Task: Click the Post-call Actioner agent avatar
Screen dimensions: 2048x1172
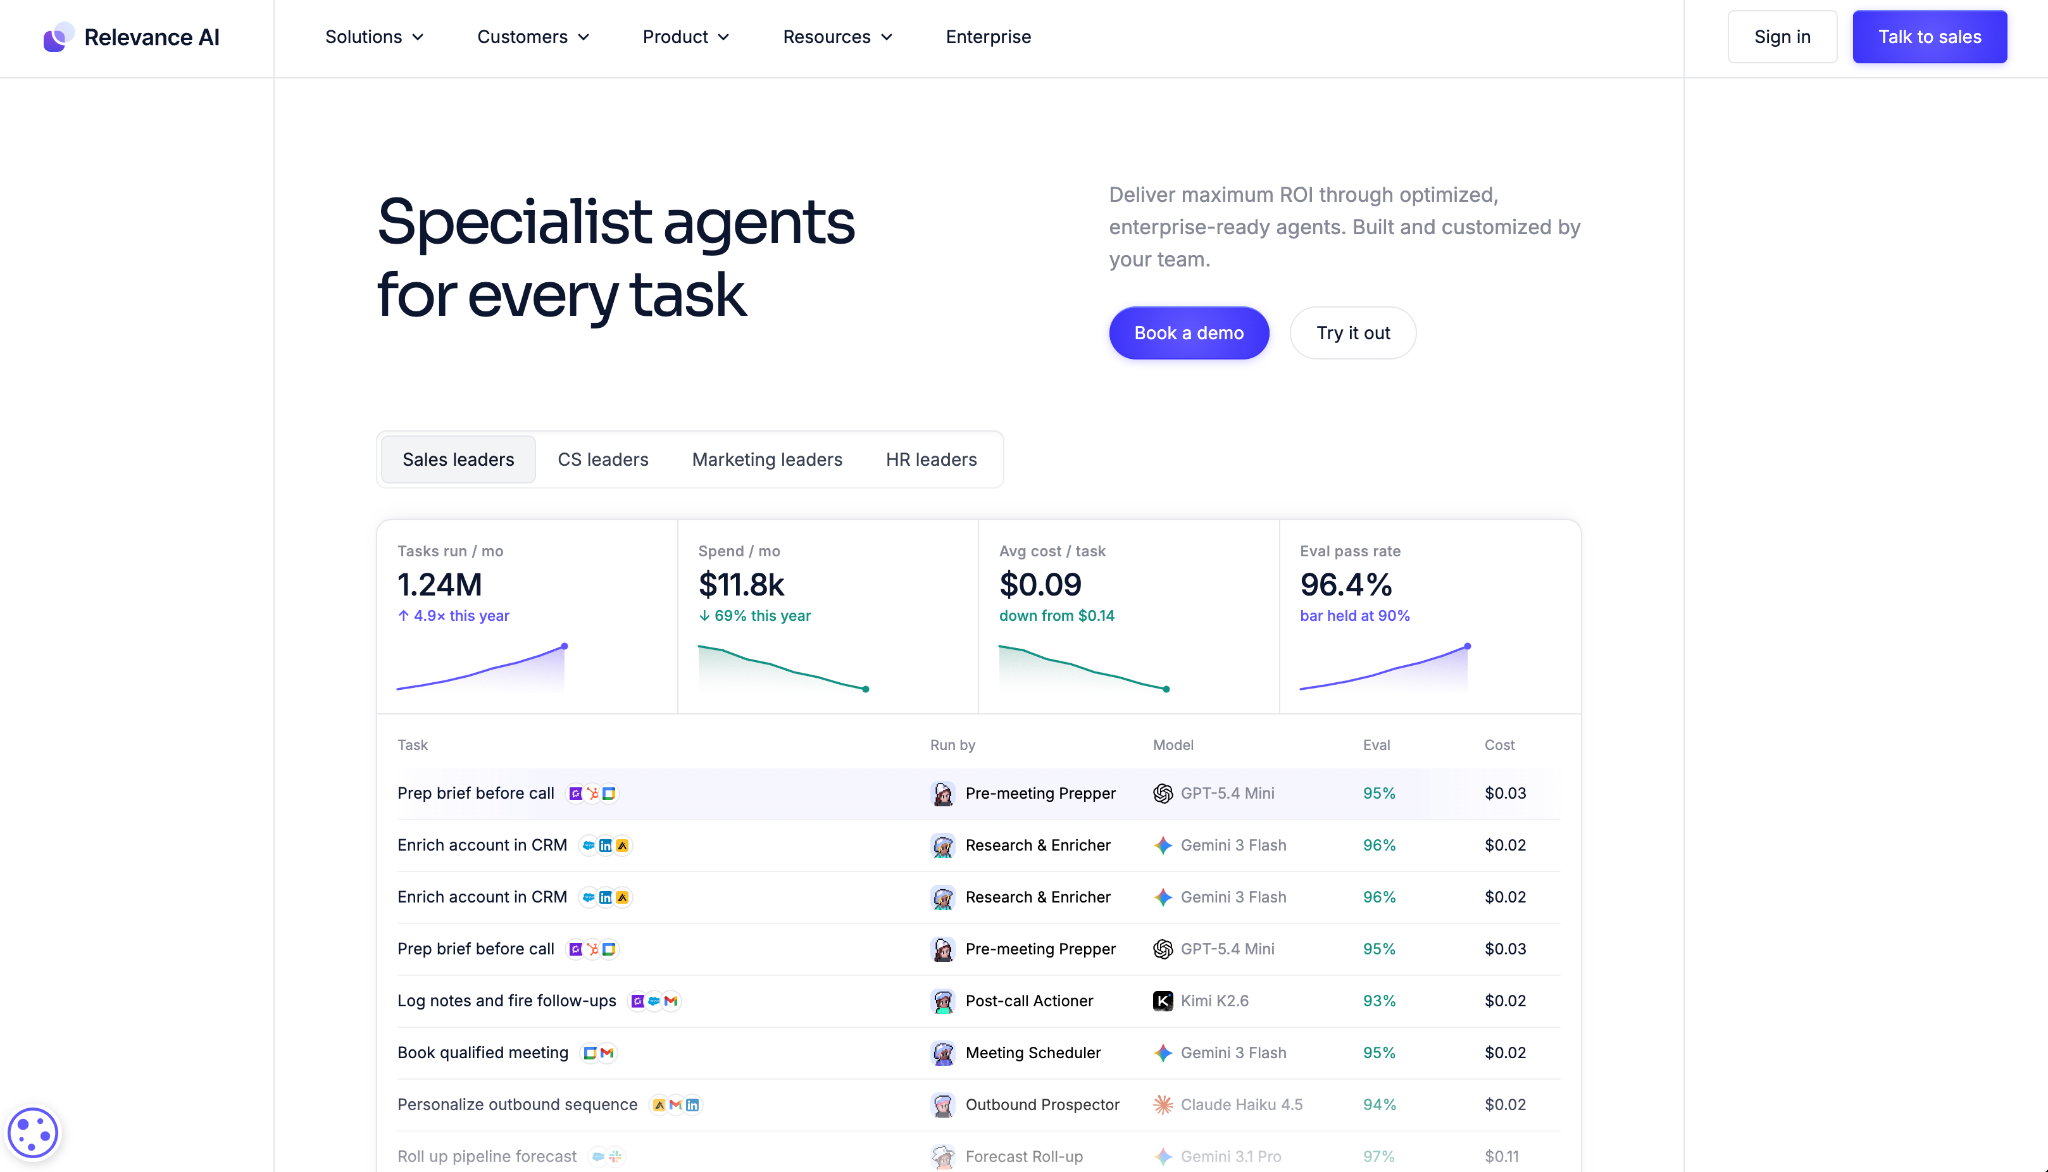Action: (x=943, y=1001)
